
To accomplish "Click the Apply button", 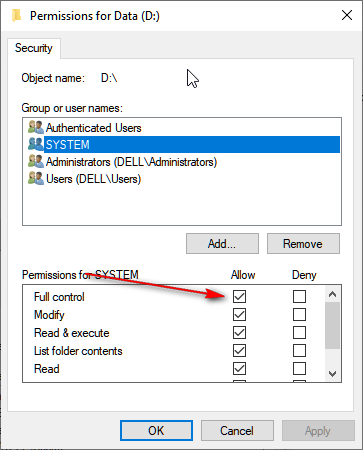I will tap(318, 431).
